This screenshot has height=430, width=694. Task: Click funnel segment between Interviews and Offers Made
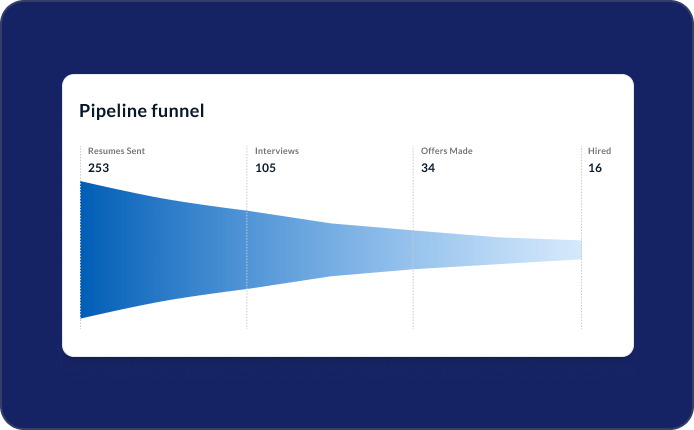[x=330, y=249]
